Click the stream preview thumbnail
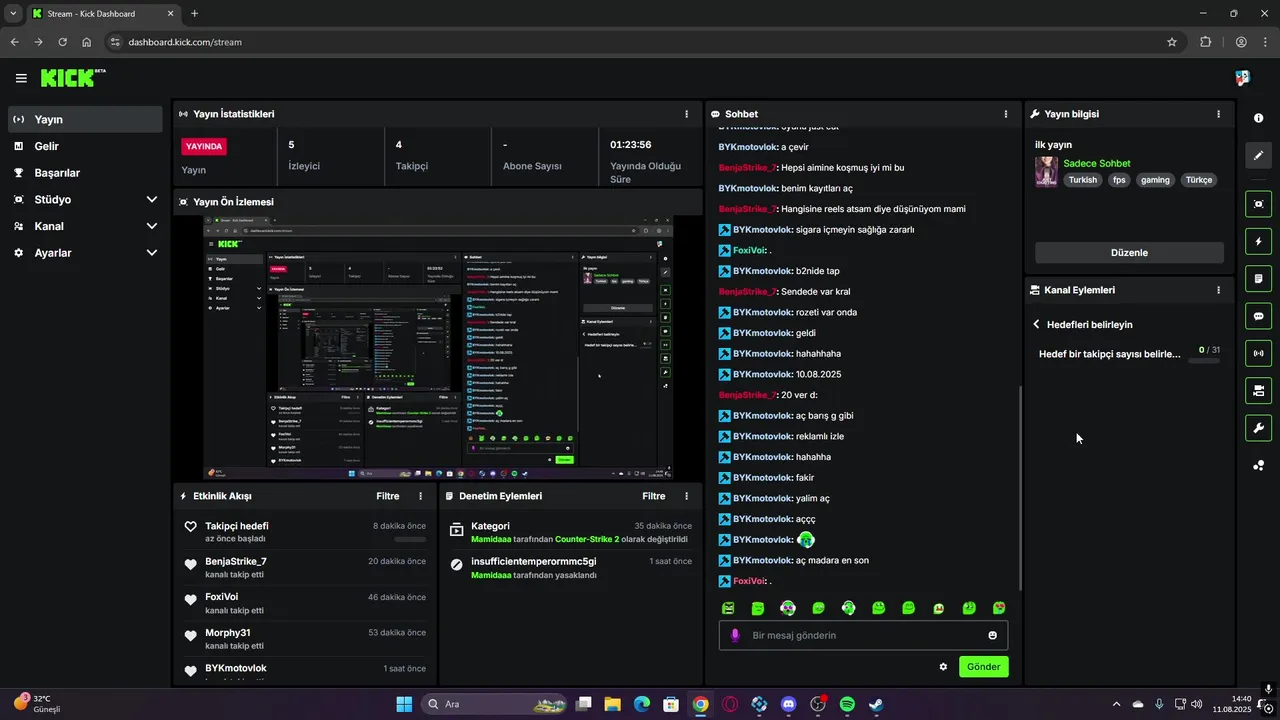 click(x=438, y=347)
